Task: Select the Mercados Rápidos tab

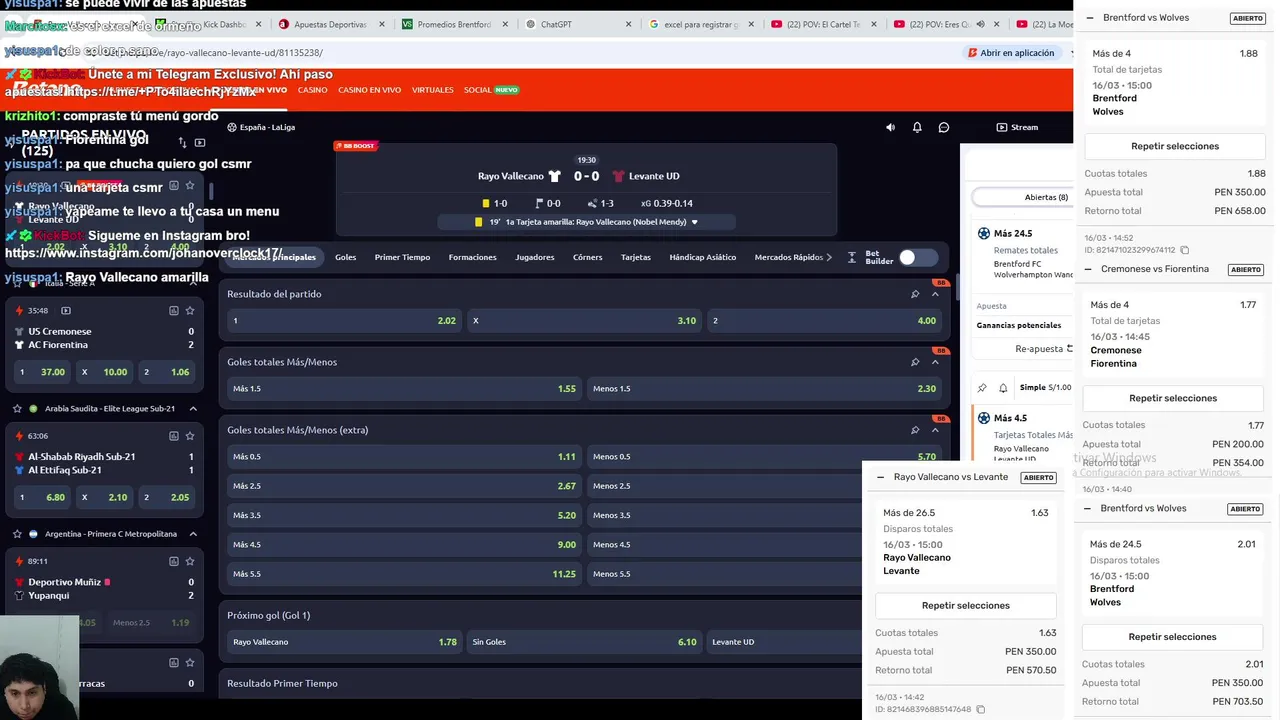Action: tap(789, 257)
